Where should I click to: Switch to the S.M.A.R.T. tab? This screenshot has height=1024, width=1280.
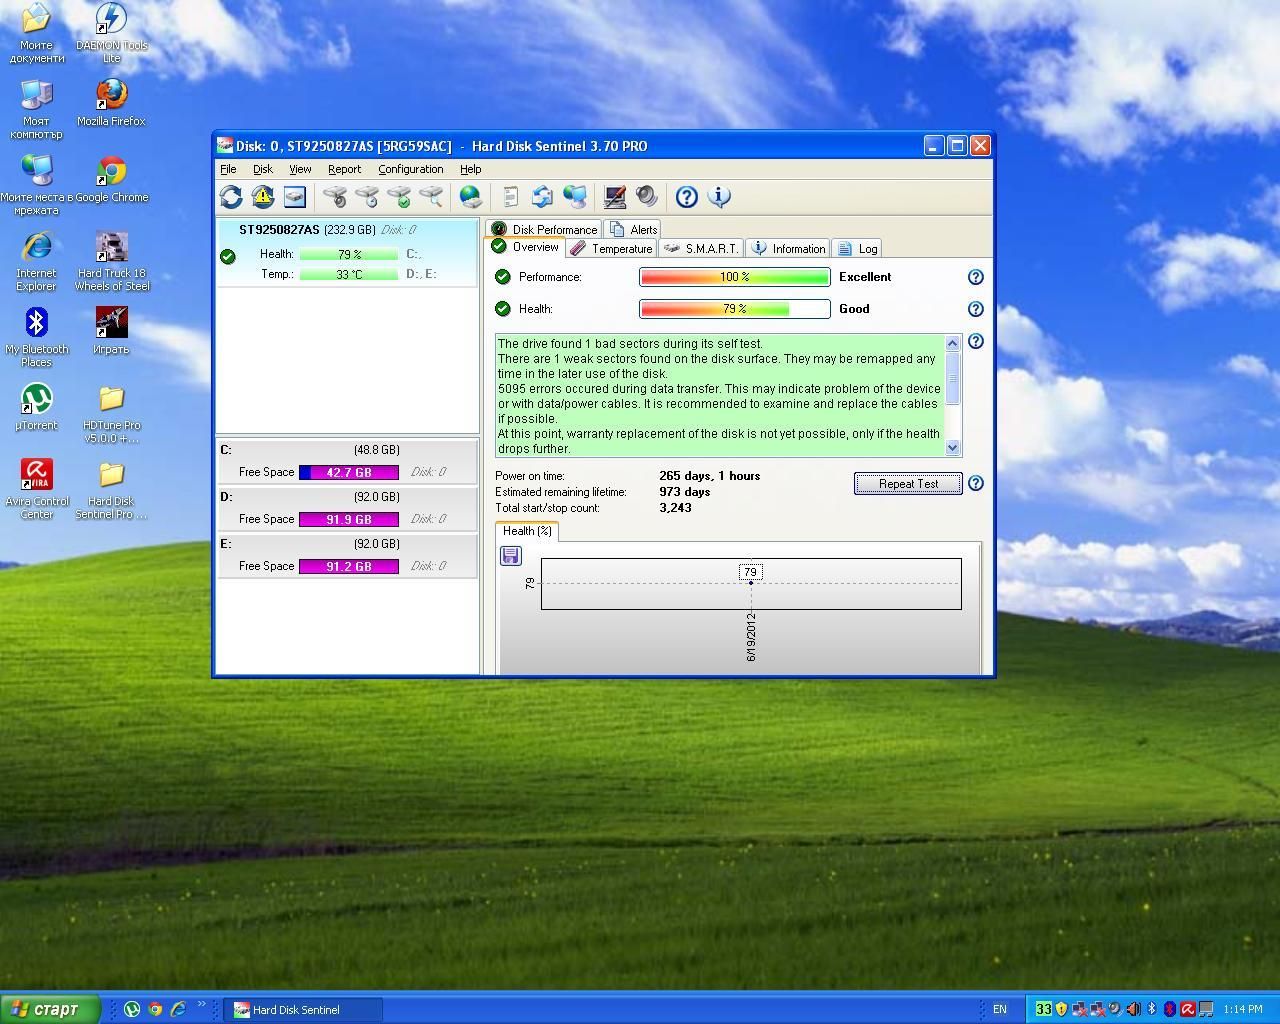coord(702,249)
